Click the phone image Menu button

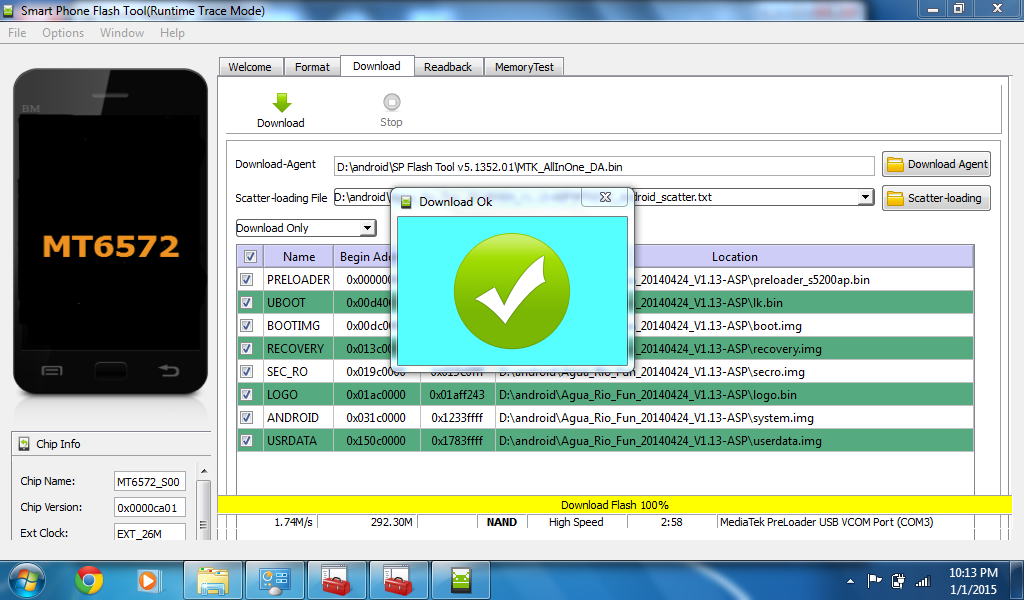(52, 371)
